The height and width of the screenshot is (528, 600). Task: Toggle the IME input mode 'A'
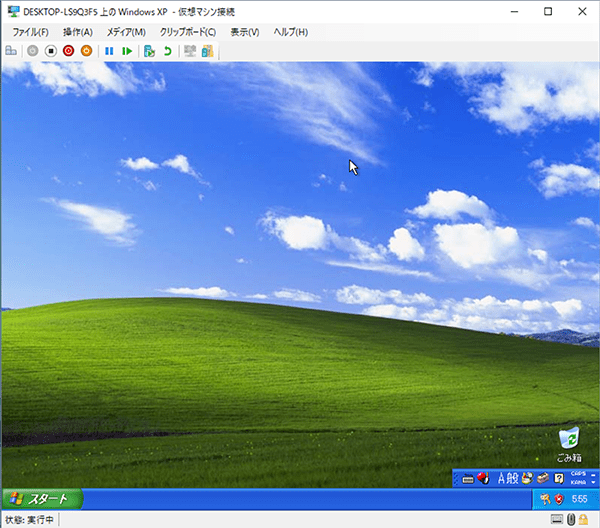coord(502,478)
